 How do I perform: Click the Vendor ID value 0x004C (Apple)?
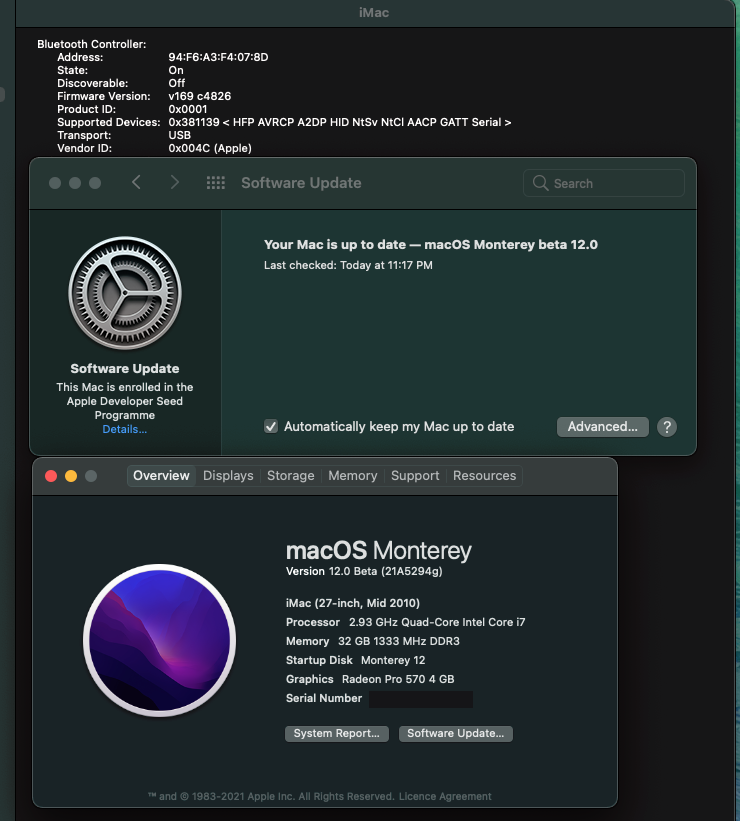[210, 148]
